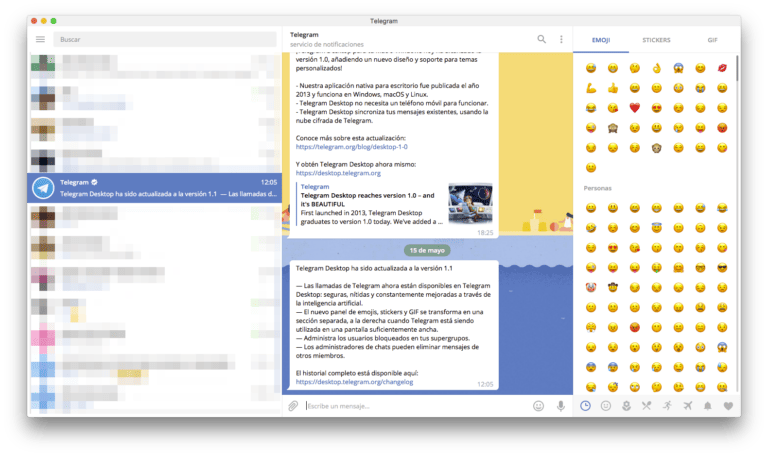The height and width of the screenshot is (456, 768).
Task: Toggle emoji panel via smiley next to message box
Action: tap(538, 406)
